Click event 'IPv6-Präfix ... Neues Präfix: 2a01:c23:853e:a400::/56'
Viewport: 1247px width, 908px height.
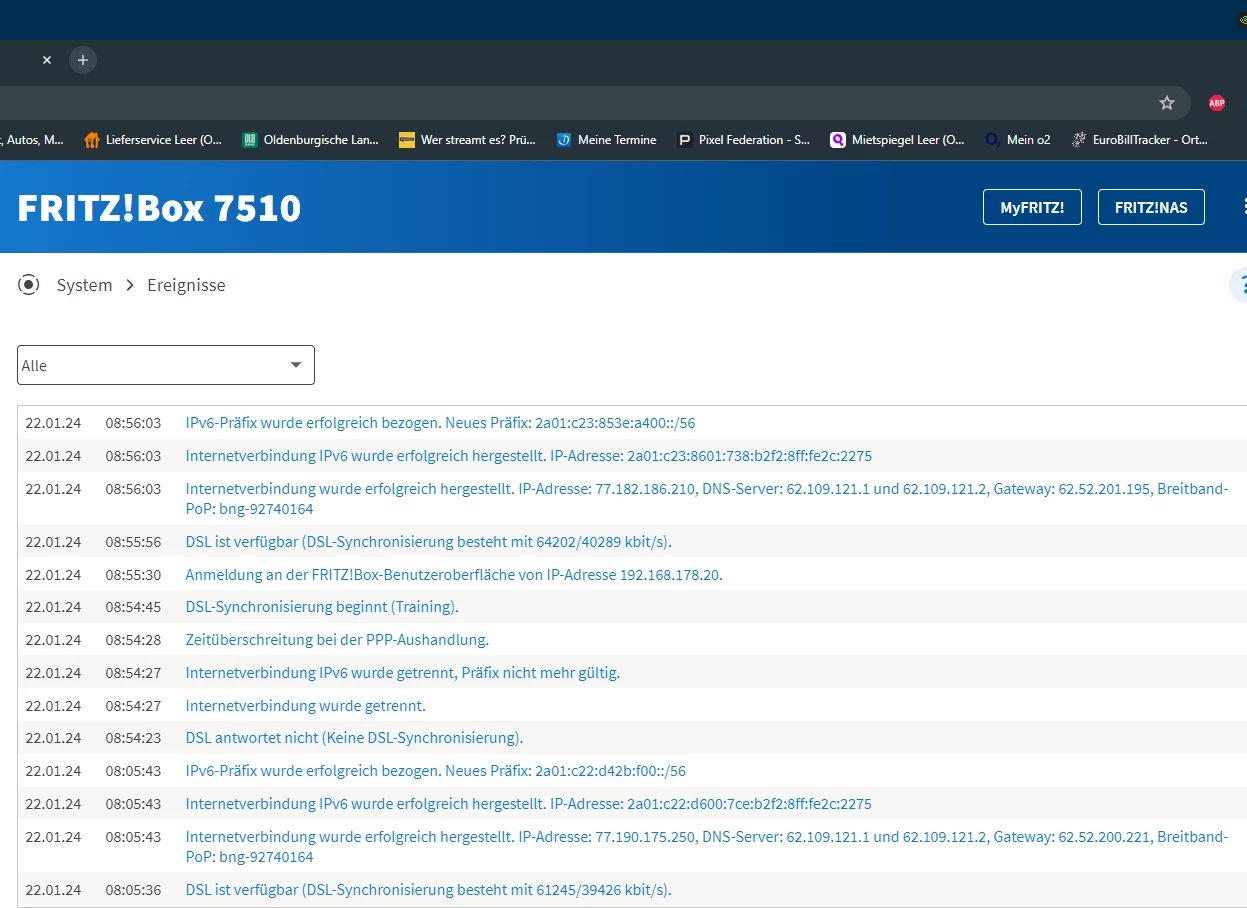click(440, 423)
